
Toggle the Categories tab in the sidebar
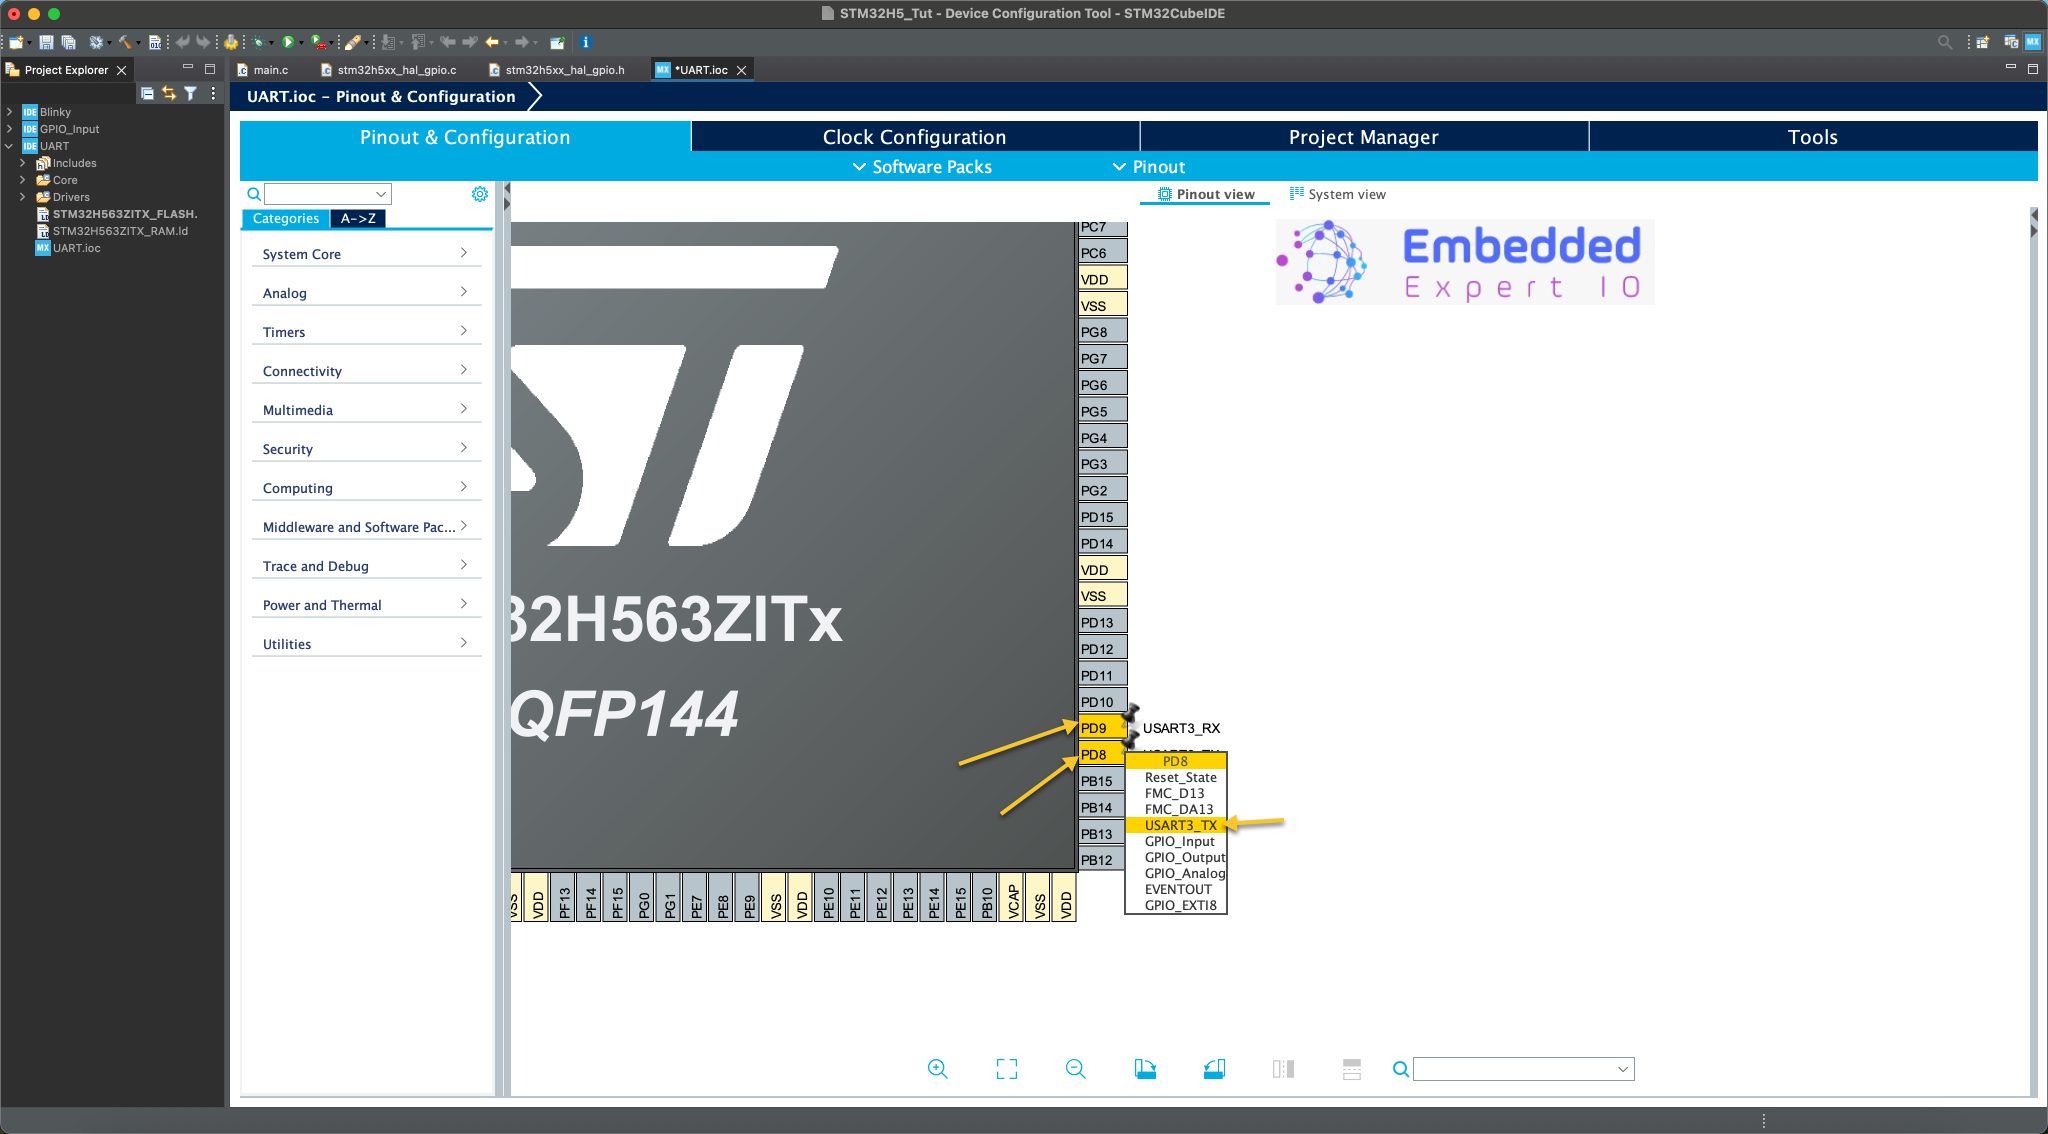click(286, 218)
